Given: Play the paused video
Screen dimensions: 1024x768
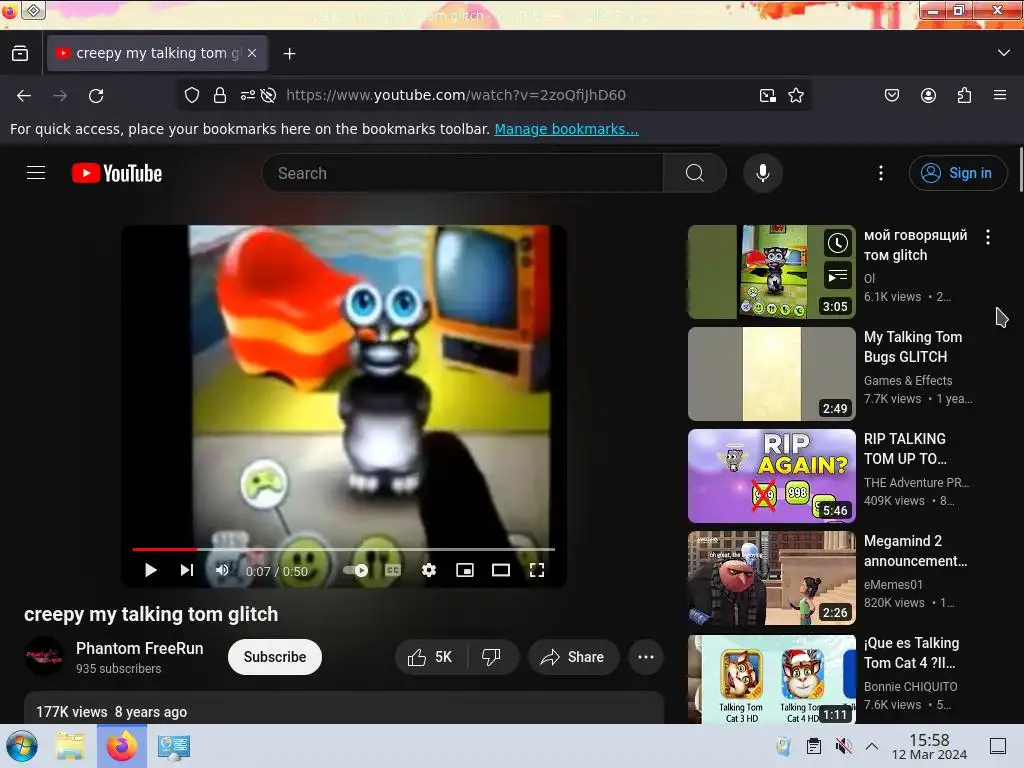Looking at the screenshot, I should click(x=150, y=570).
